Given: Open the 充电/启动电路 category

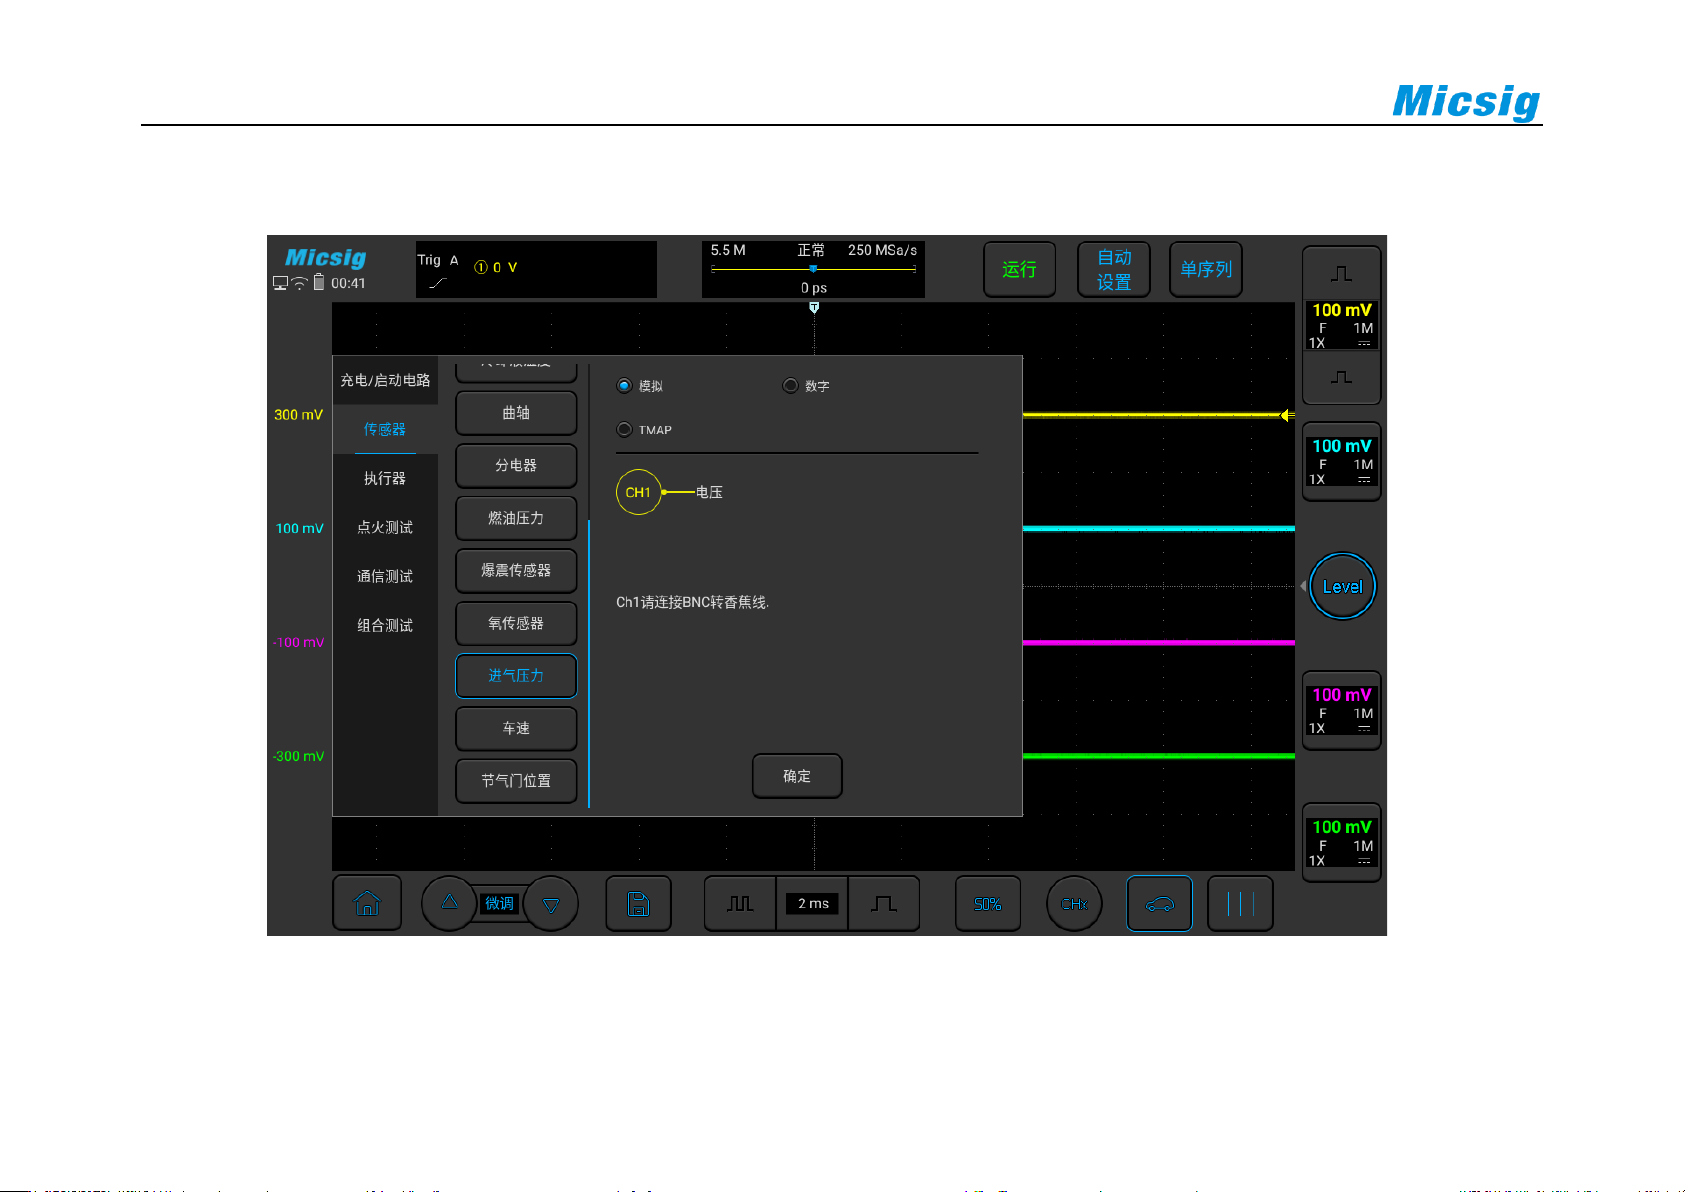Looking at the screenshot, I should (x=385, y=380).
